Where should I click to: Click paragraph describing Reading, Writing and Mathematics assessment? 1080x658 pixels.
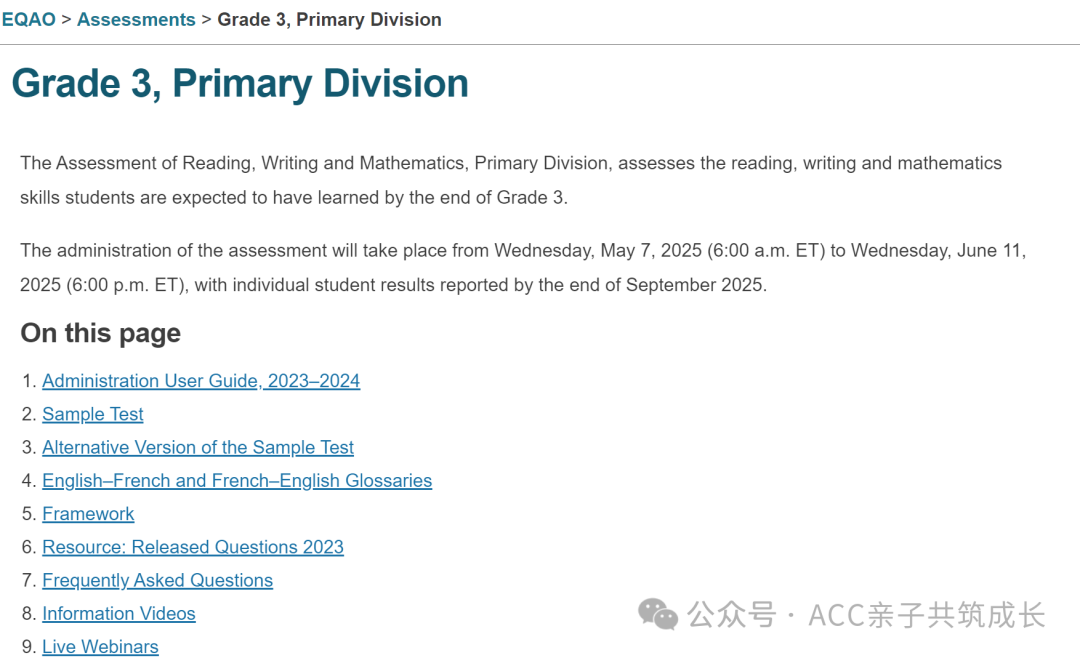511,180
